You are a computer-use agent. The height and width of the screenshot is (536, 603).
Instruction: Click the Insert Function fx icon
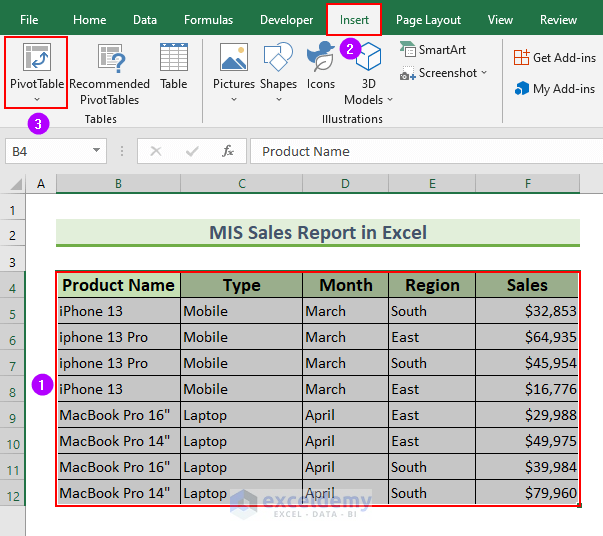click(228, 151)
